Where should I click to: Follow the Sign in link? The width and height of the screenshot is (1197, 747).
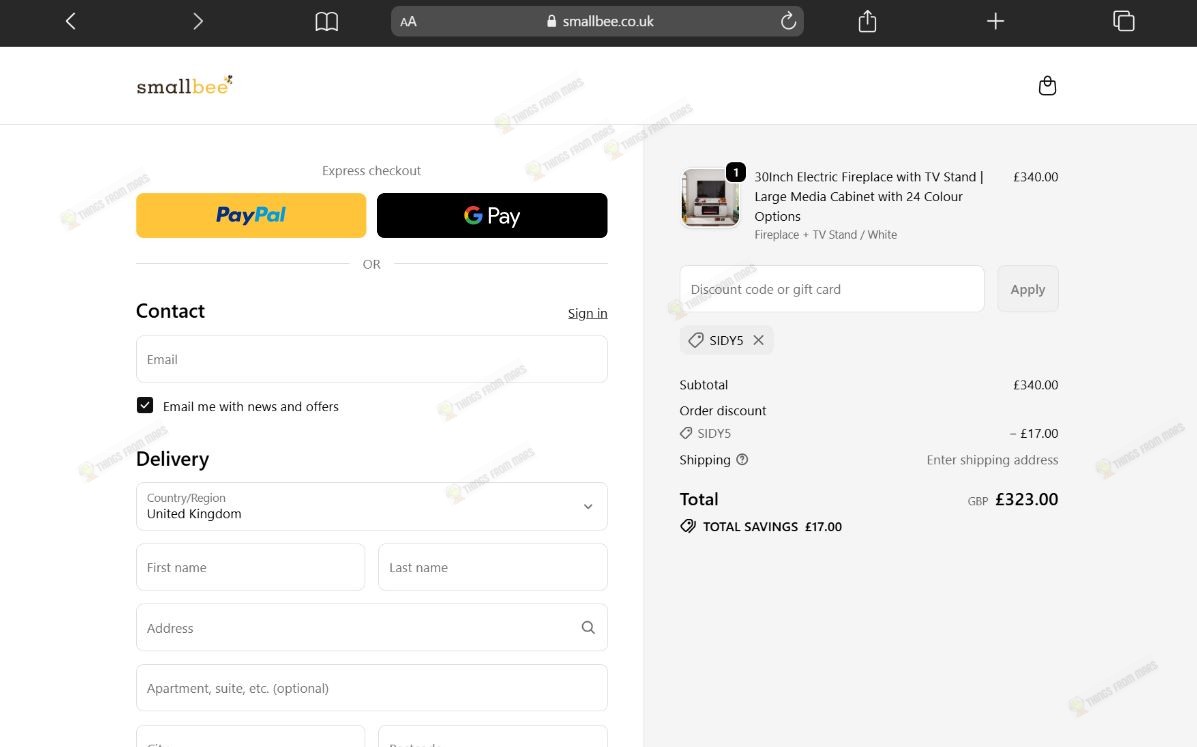point(588,313)
